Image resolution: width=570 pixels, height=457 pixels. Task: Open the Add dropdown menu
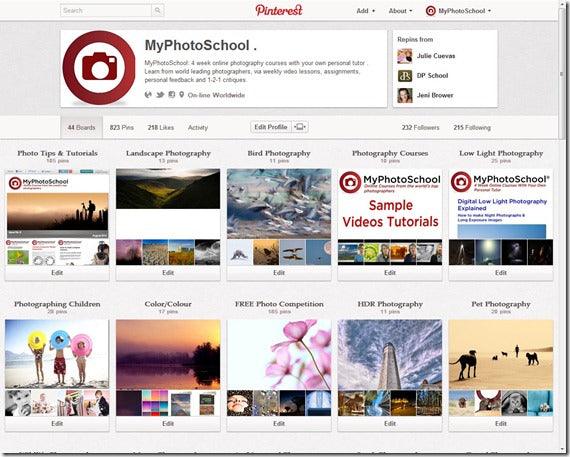coord(365,11)
